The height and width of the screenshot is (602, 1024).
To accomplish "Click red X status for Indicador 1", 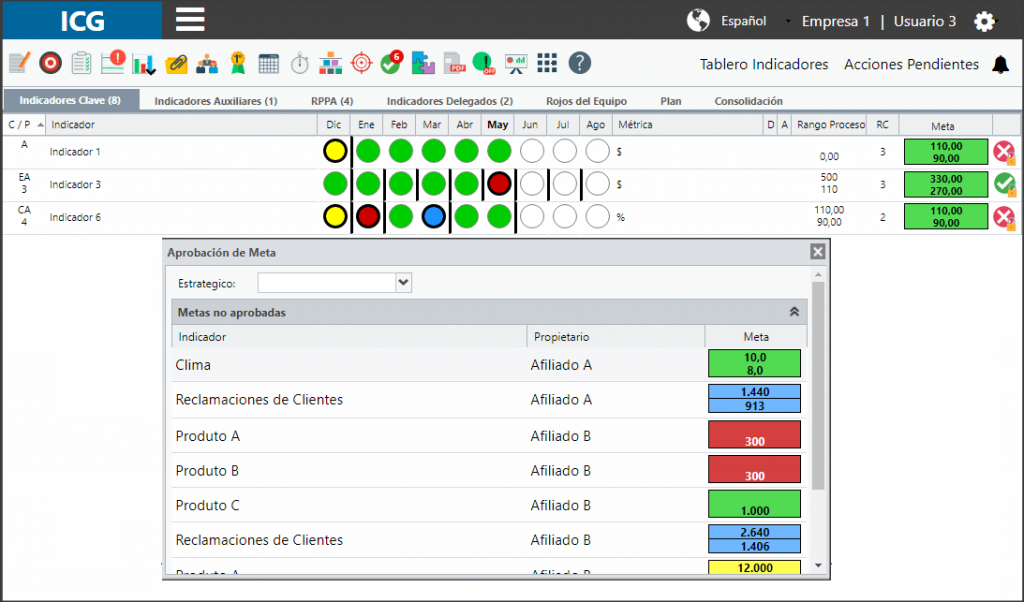I will tap(1004, 152).
